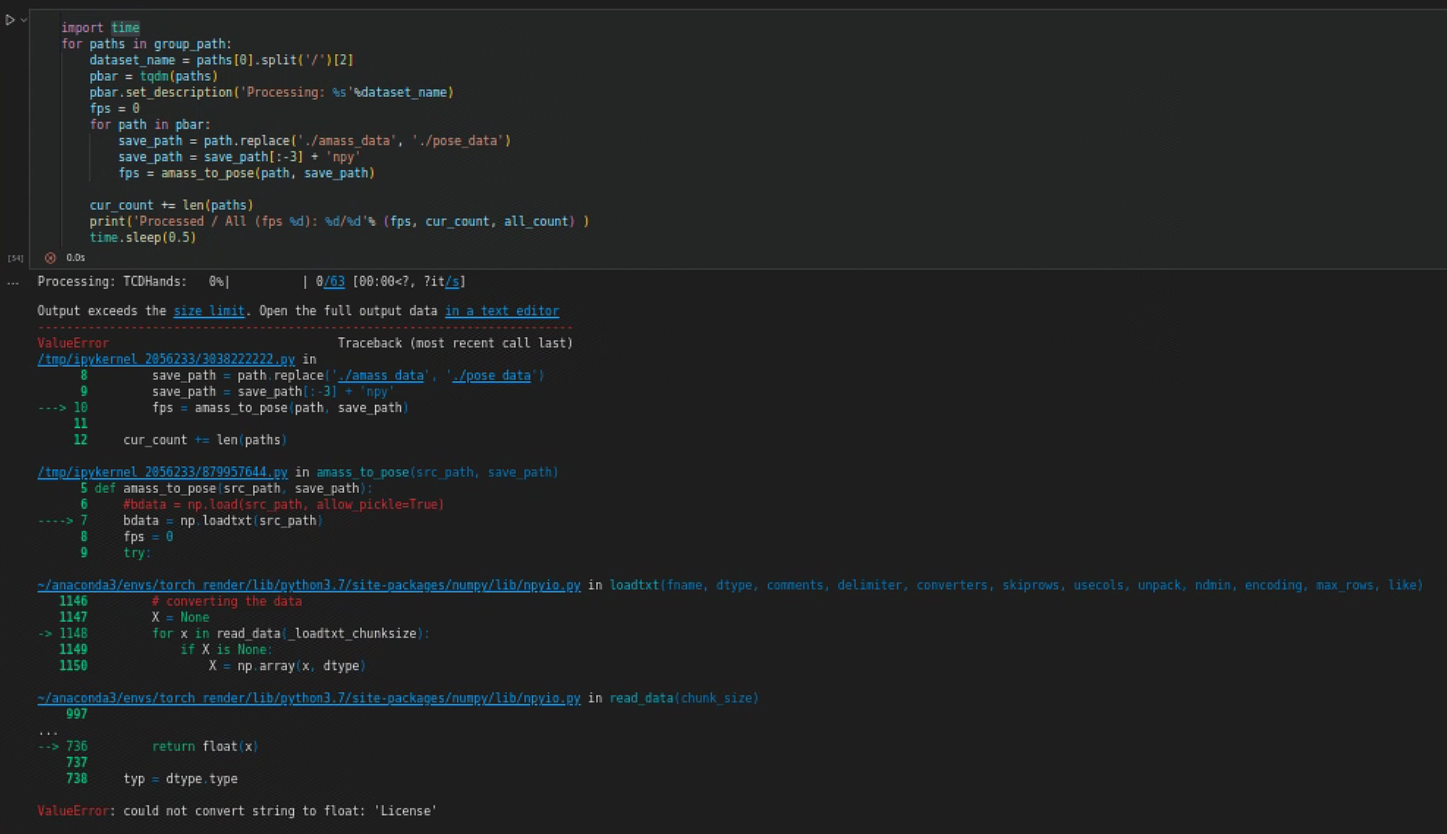
Task: Click the cell execution count [54]
Action: [16, 257]
